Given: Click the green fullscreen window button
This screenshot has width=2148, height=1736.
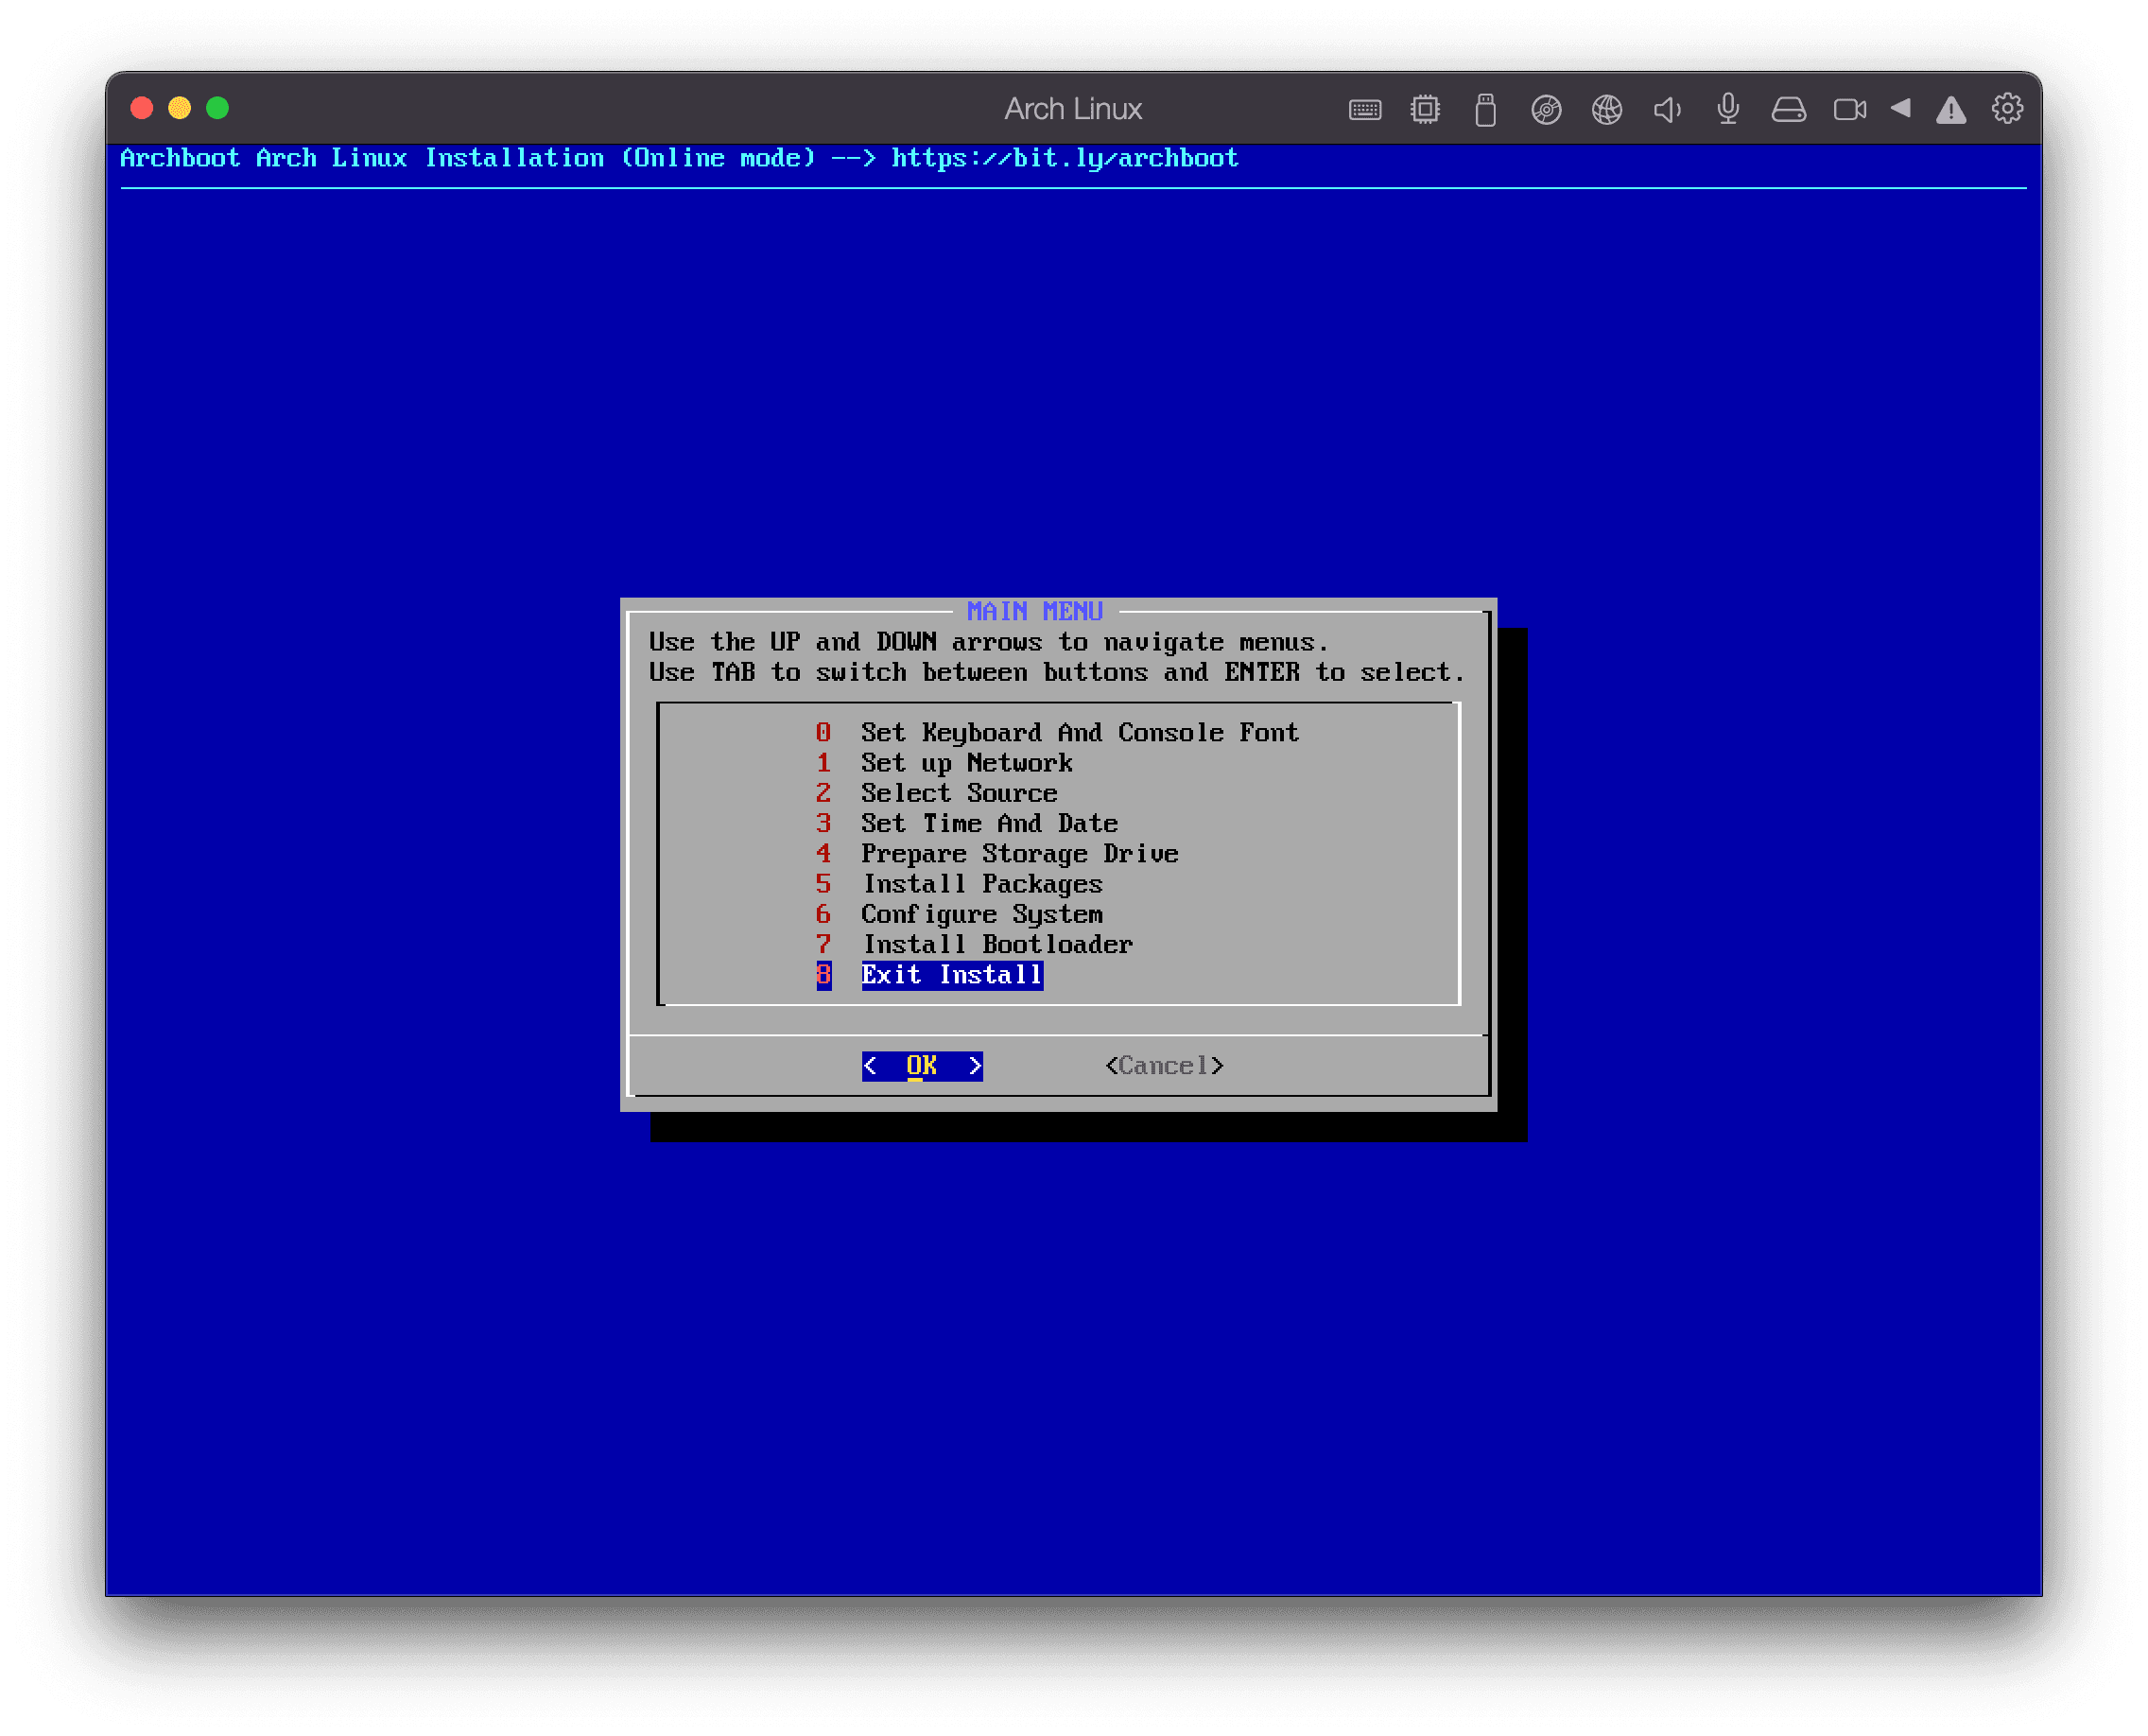Looking at the screenshot, I should (217, 108).
